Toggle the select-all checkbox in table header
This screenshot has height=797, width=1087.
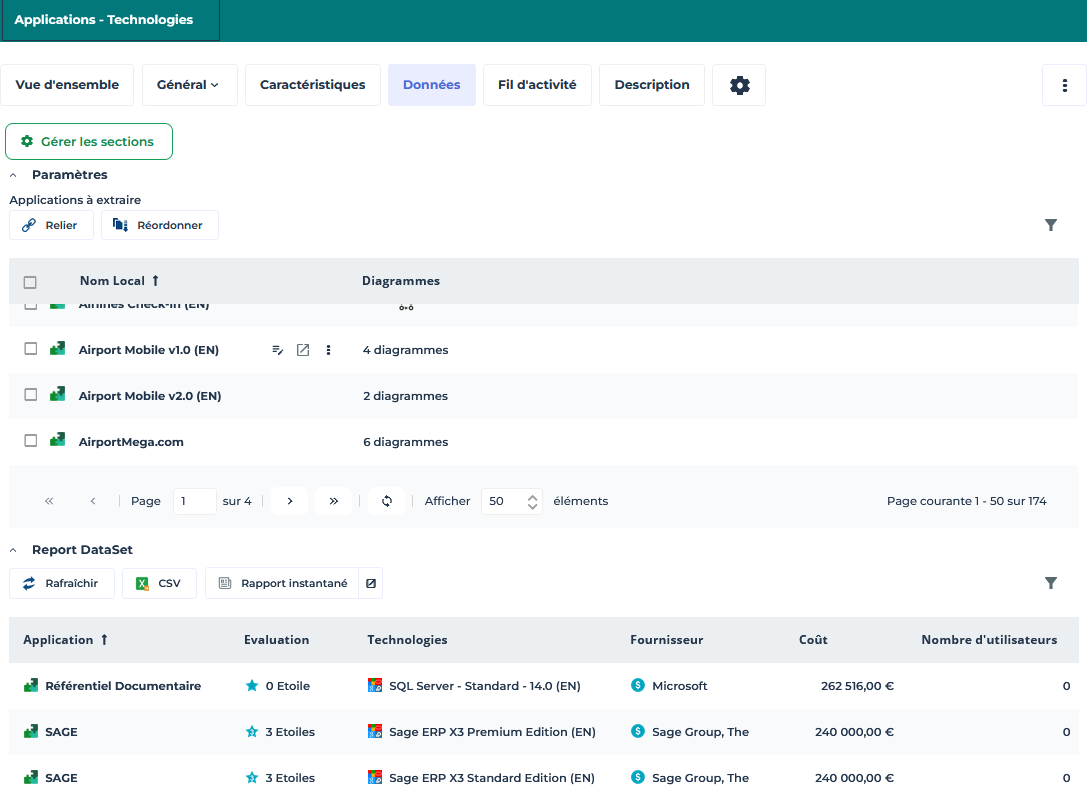click(30, 282)
